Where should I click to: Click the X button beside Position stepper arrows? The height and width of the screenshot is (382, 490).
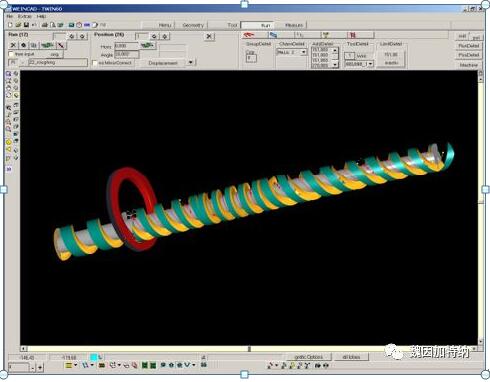pos(209,36)
